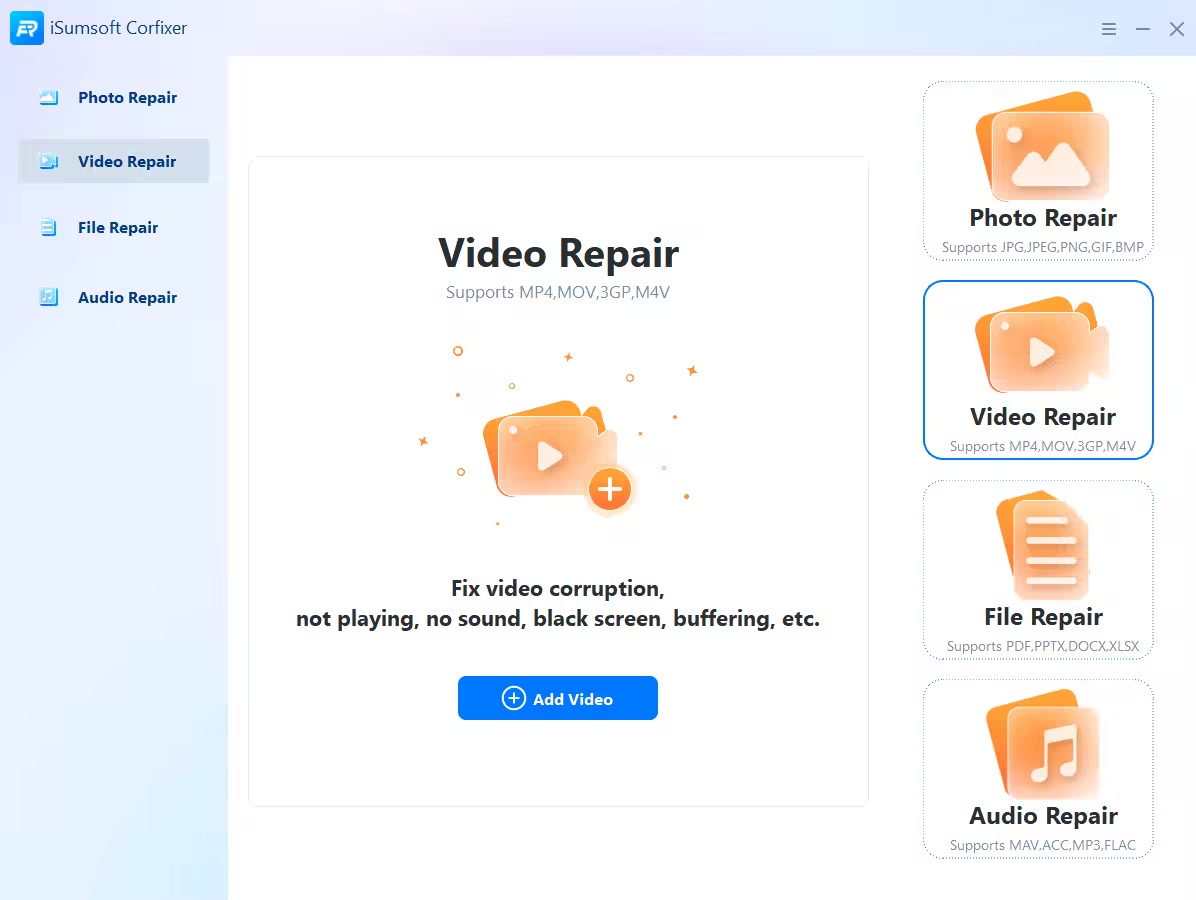Click the central video folder illustration
The width and height of the screenshot is (1196, 900).
pyautogui.click(x=546, y=453)
